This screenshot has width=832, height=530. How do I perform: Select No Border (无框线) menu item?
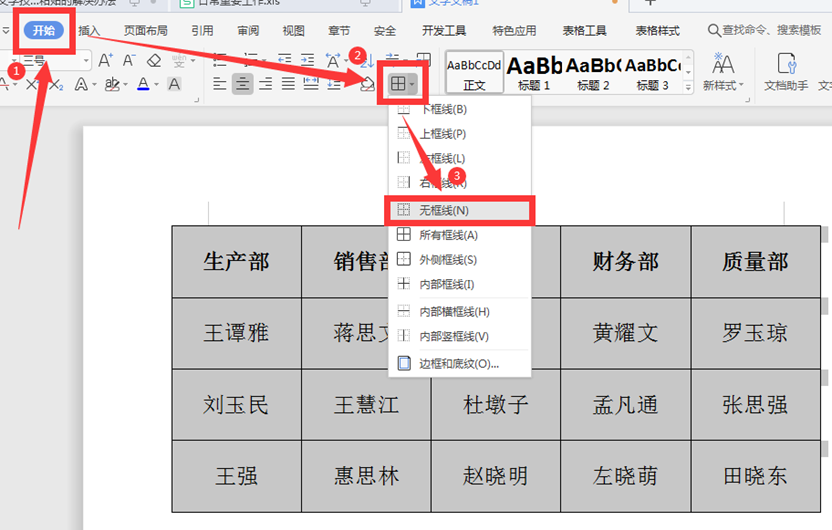click(x=460, y=210)
